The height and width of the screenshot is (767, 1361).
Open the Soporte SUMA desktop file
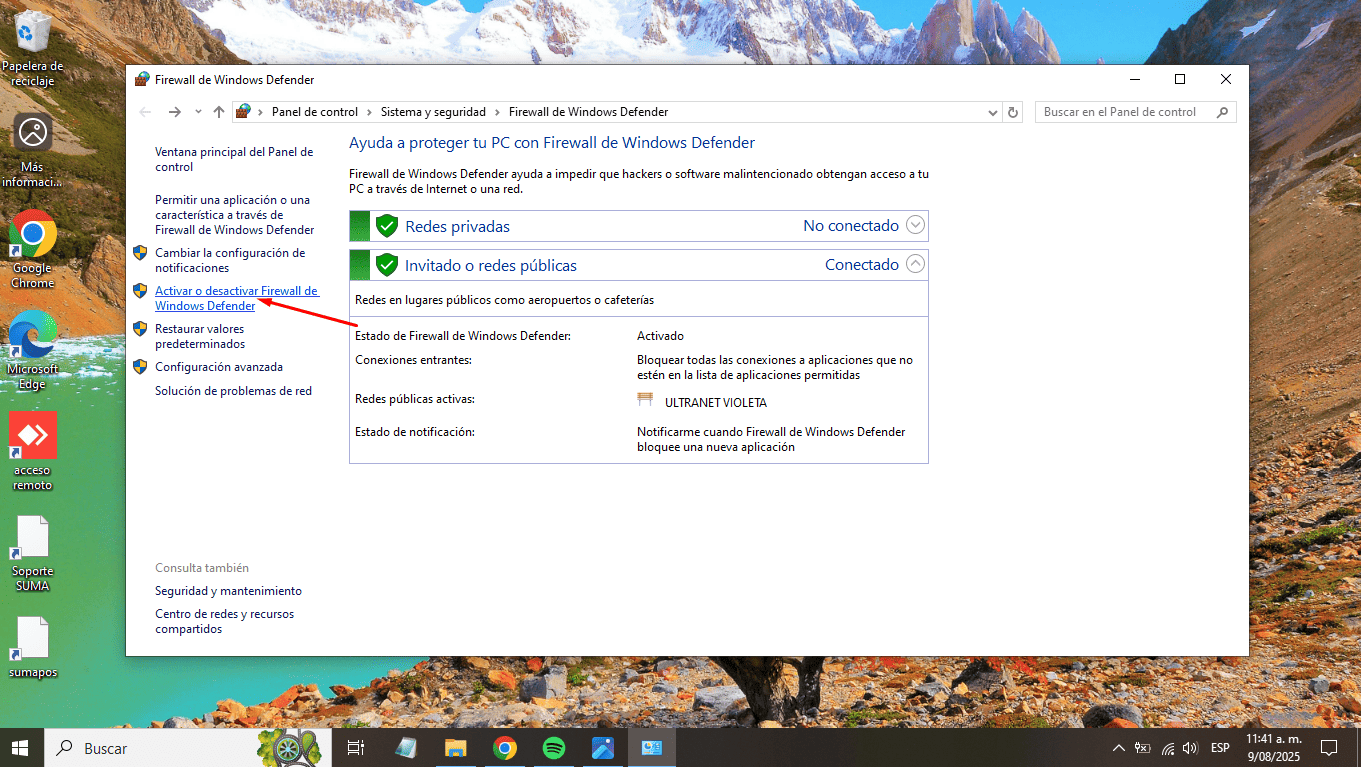33,553
